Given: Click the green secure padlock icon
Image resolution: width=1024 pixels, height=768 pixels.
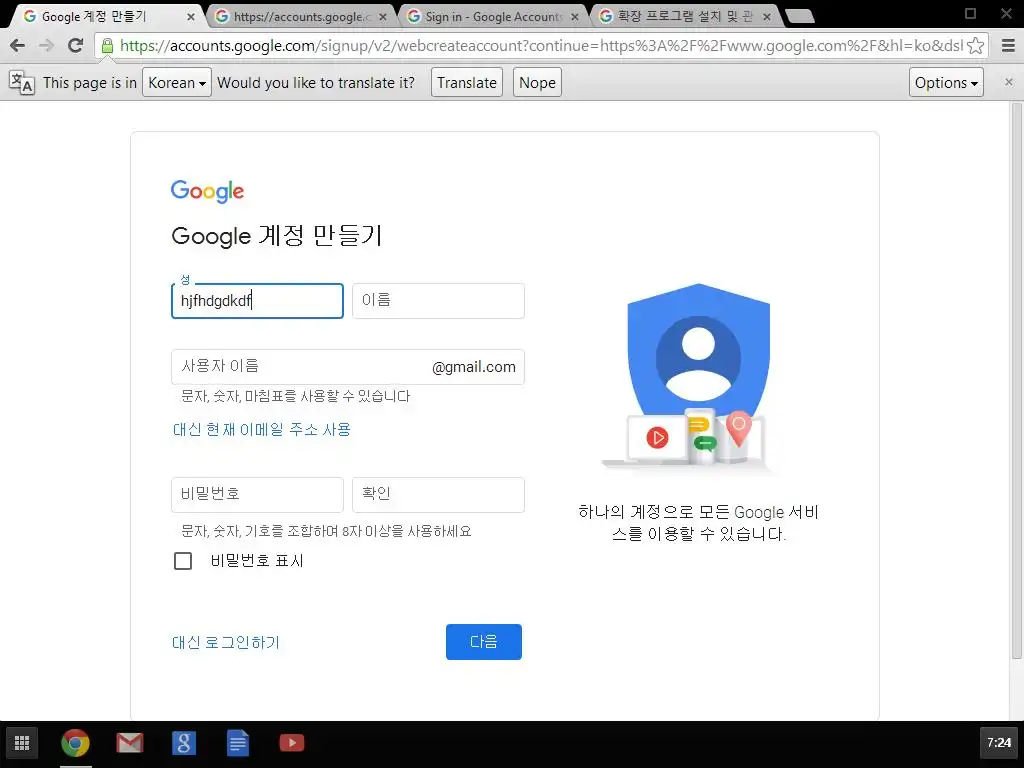Looking at the screenshot, I should pos(107,45).
